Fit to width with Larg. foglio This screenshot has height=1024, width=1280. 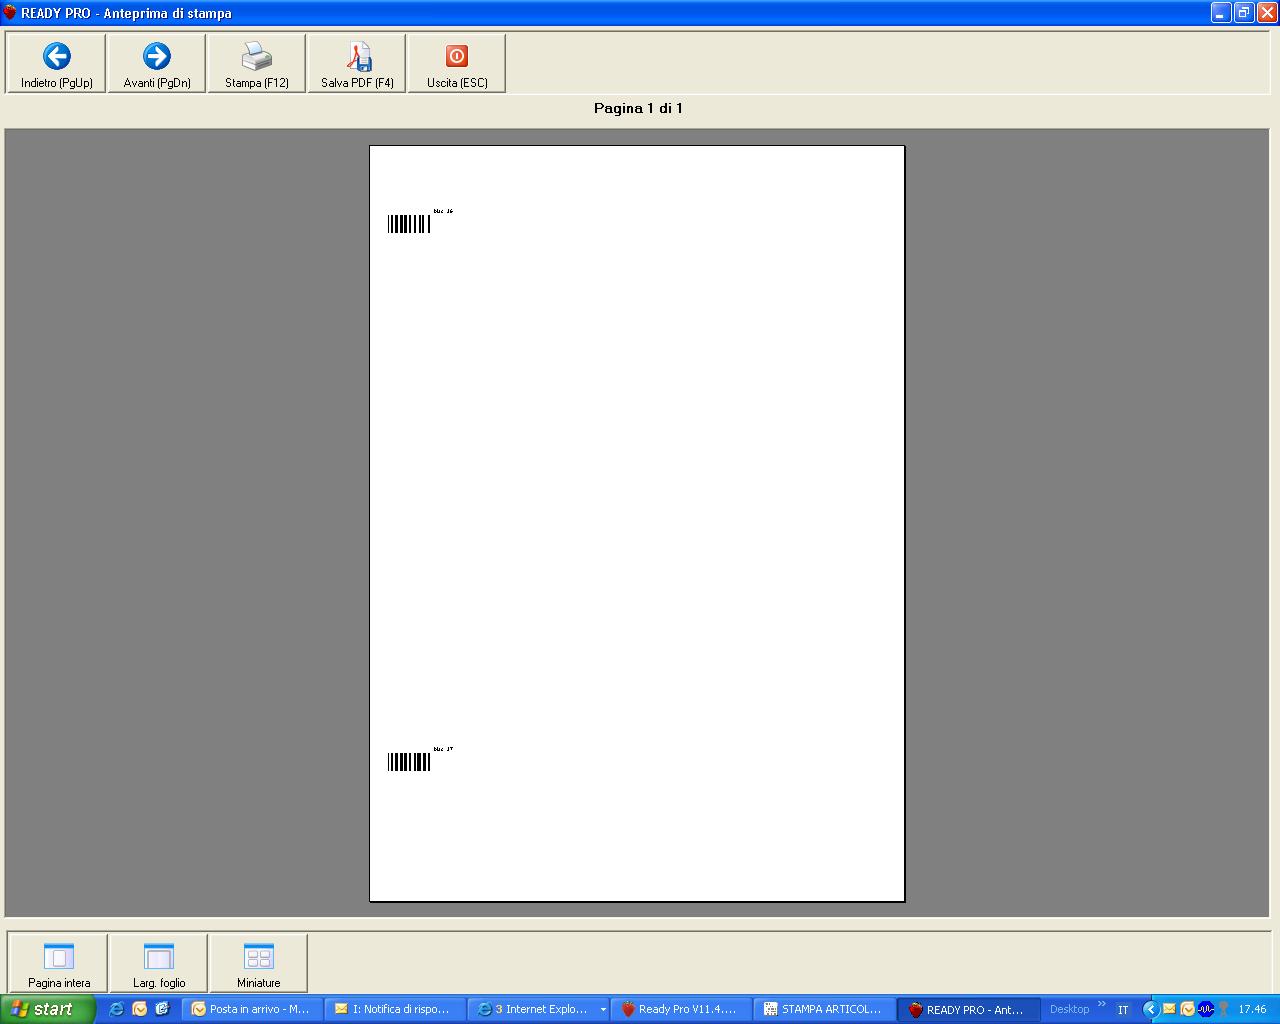pos(159,963)
